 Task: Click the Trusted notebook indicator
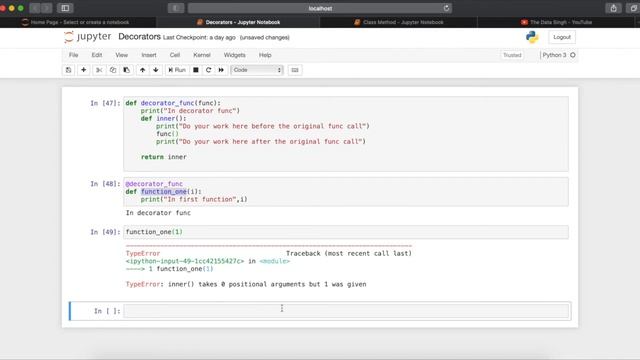coord(512,55)
